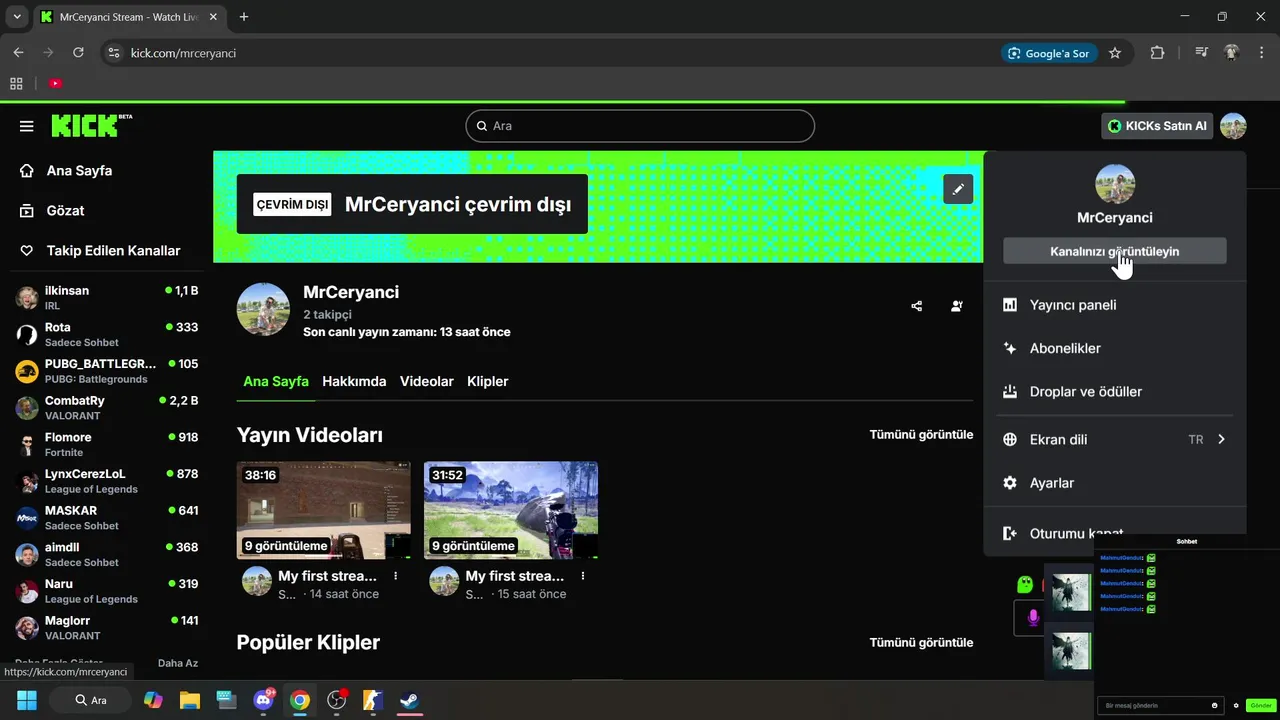Open options menu for 38:16 stream video
1280x720 pixels.
[x=396, y=576]
